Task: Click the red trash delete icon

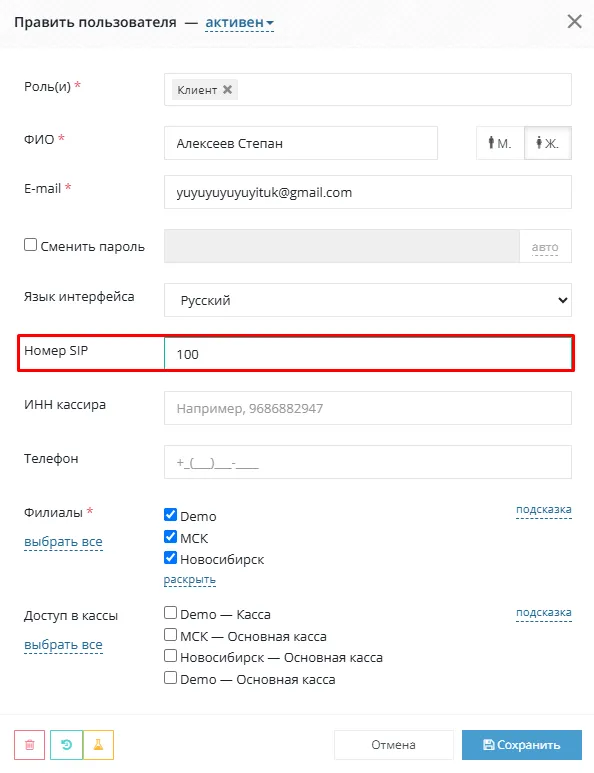Action: (30, 744)
